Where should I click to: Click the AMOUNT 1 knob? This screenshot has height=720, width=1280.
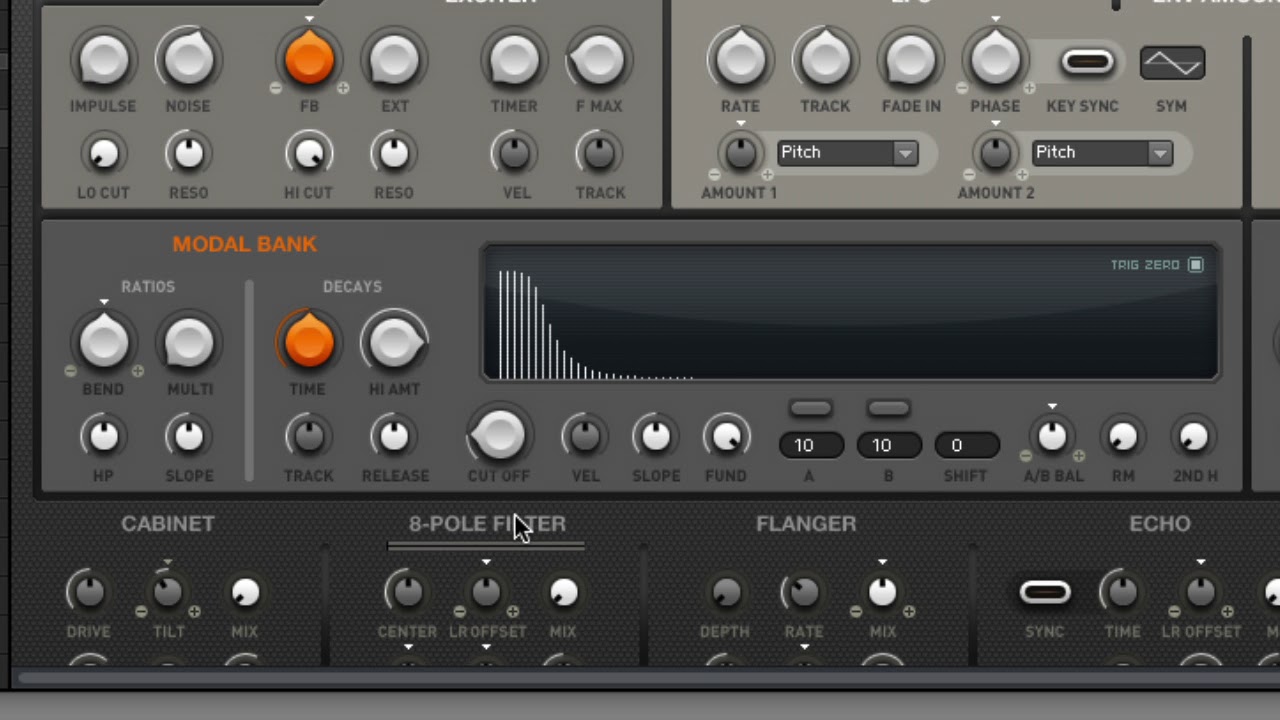741,153
